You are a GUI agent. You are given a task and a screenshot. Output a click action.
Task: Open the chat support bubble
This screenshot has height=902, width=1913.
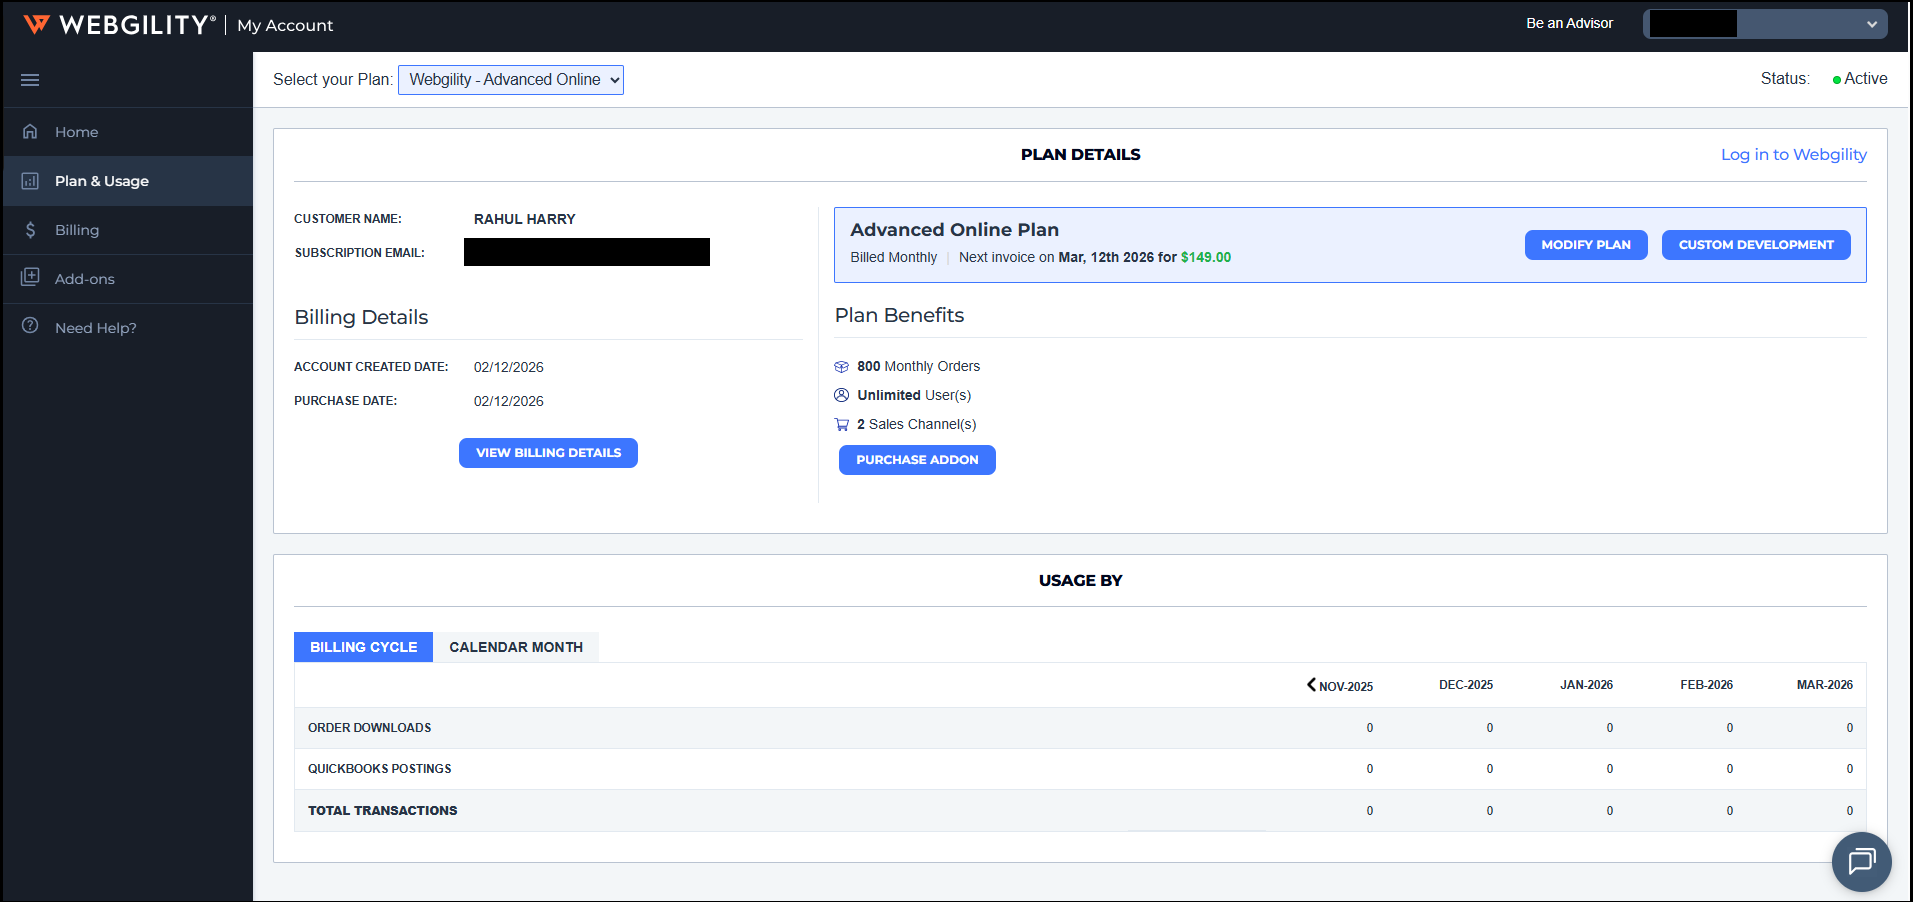[x=1861, y=861]
